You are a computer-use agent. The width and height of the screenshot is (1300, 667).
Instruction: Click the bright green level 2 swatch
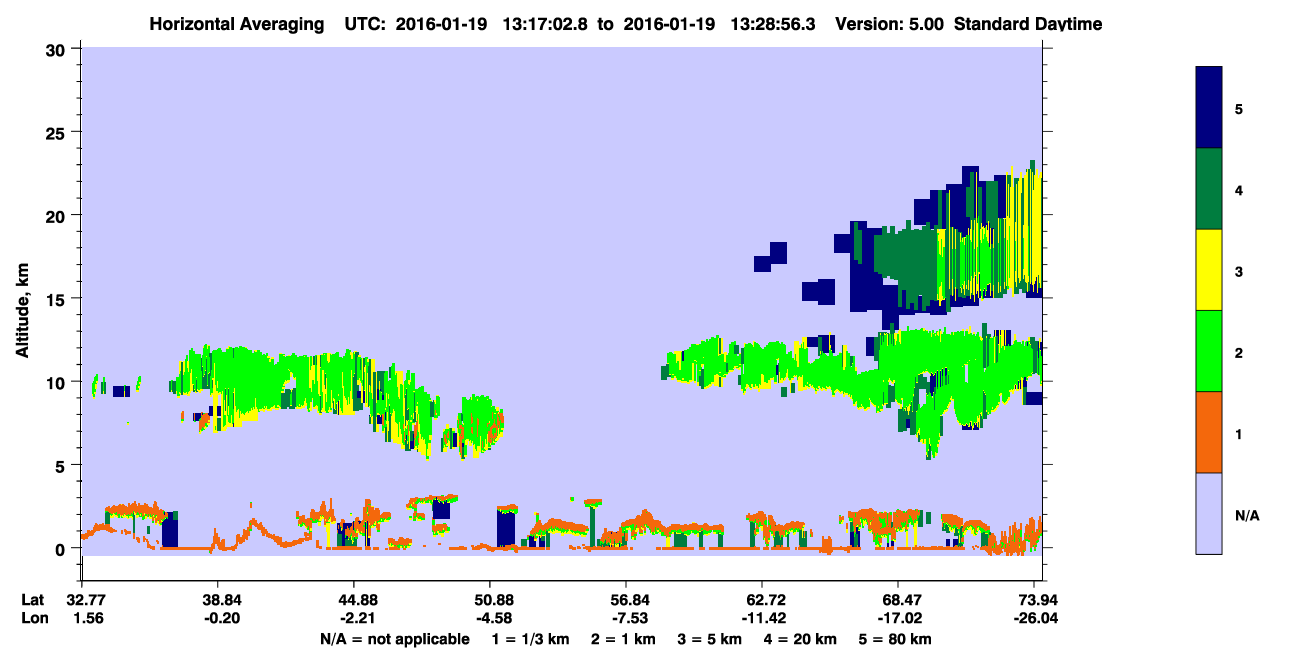point(1208,351)
